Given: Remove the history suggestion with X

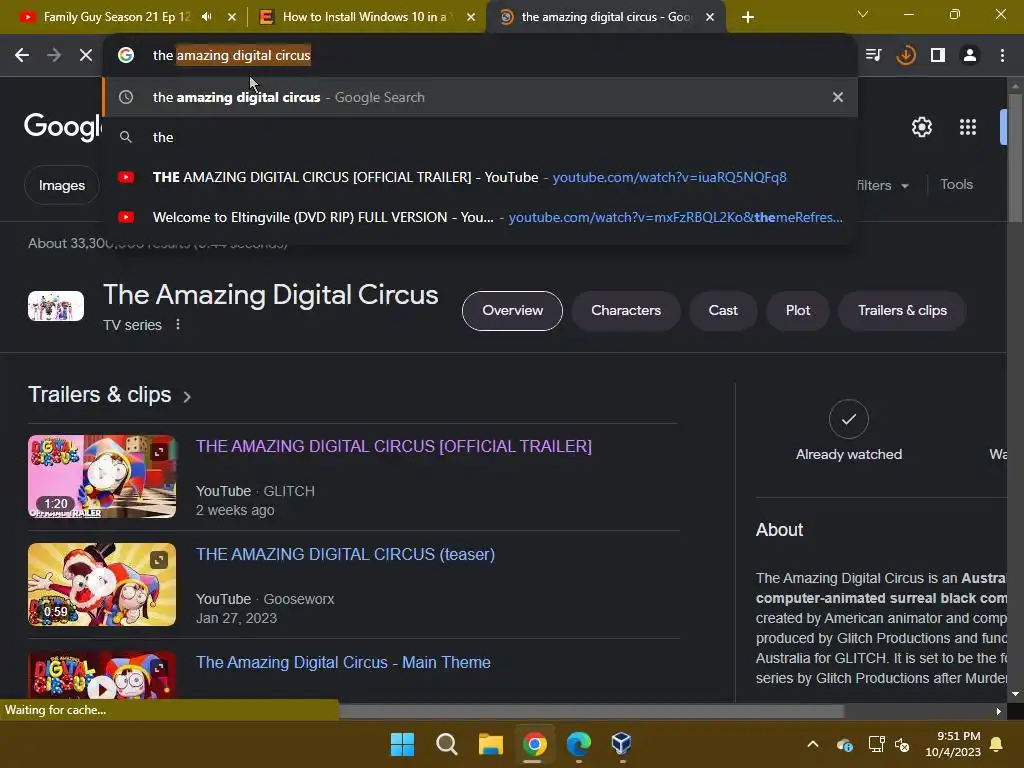Looking at the screenshot, I should (x=838, y=97).
